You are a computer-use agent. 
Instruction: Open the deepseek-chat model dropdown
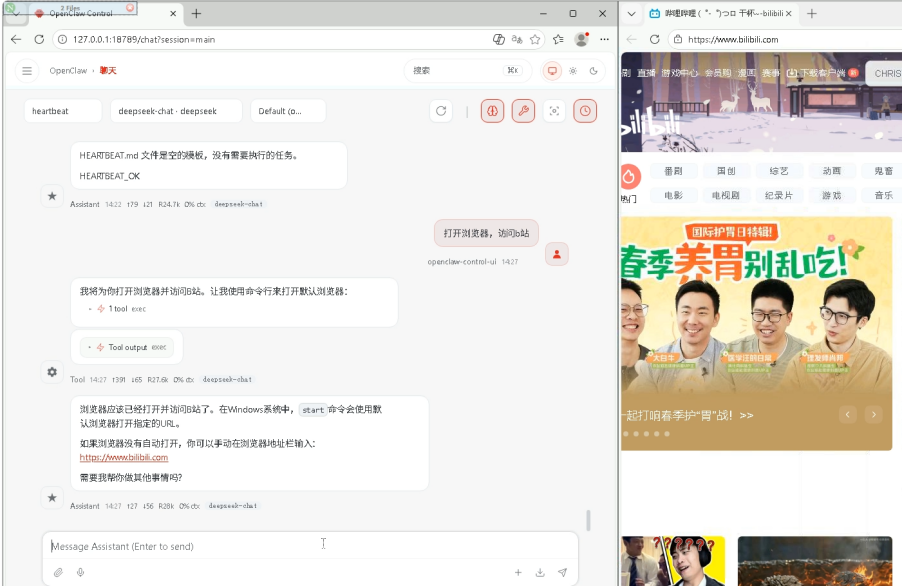coord(176,111)
